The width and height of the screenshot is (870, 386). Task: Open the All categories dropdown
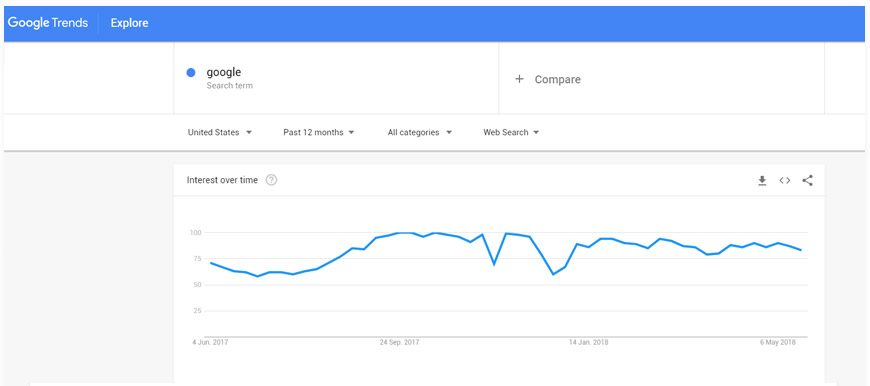point(419,133)
